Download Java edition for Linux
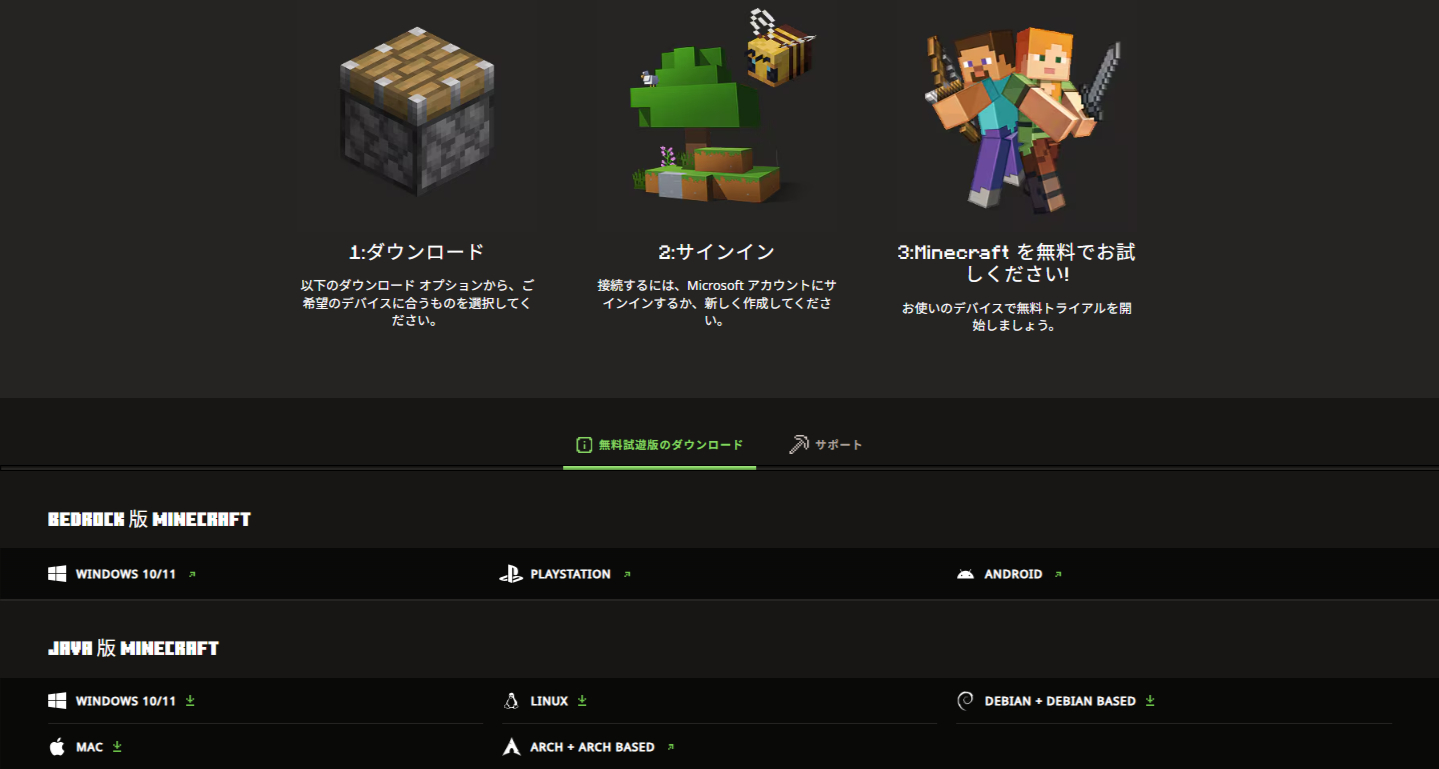Viewport: 1439px width, 769px height. pos(545,701)
